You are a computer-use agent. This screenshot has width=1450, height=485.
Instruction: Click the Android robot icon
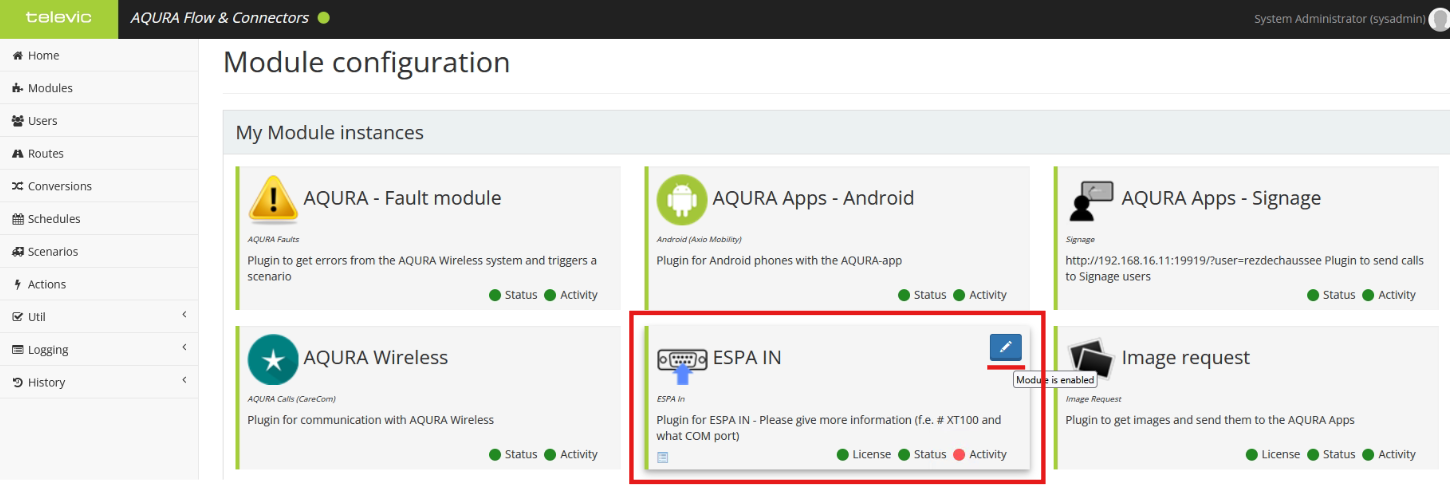[x=681, y=199]
